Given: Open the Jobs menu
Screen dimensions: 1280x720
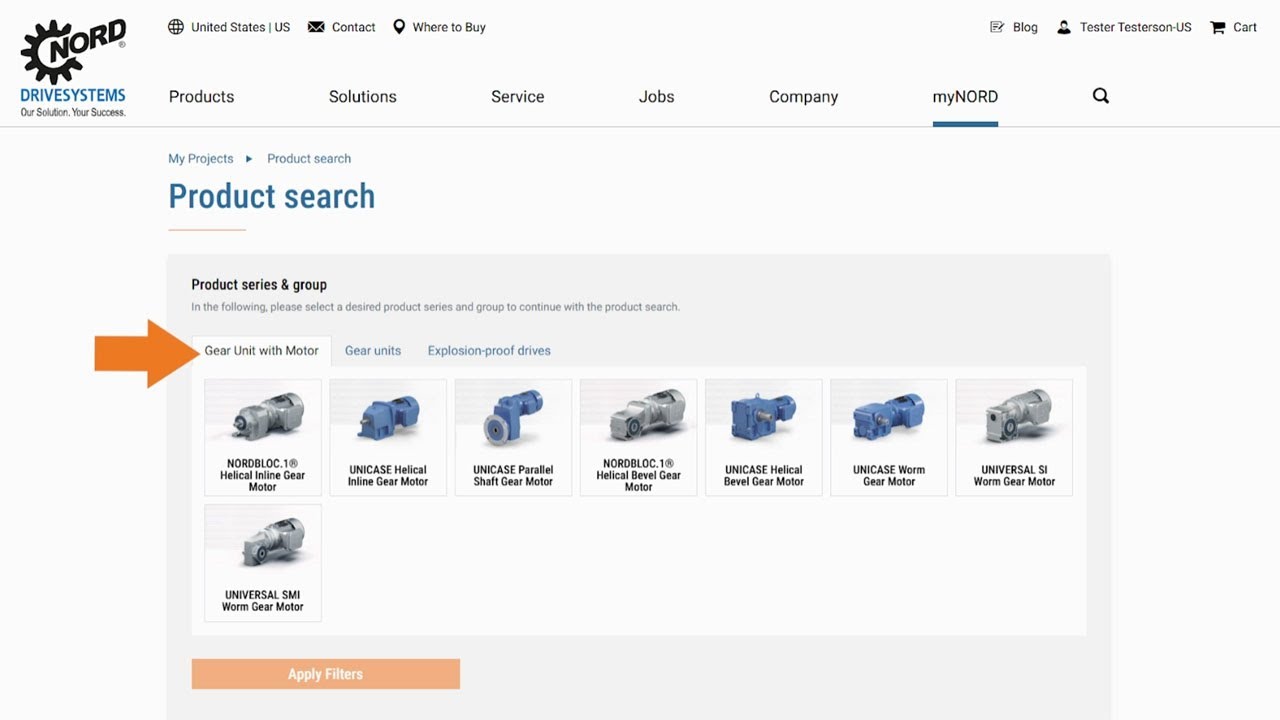Looking at the screenshot, I should click(x=657, y=97).
